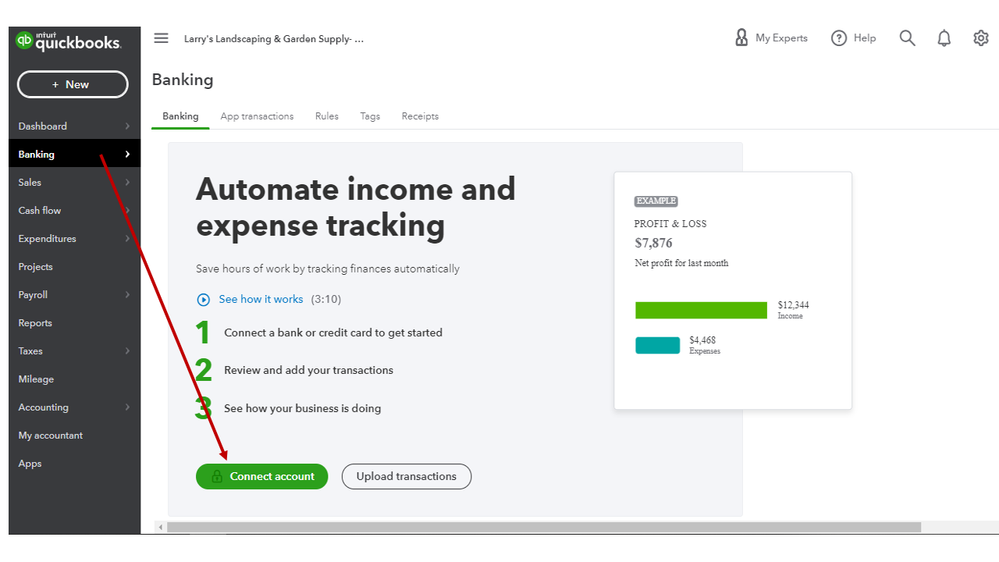Click the teal Expenses bar
This screenshot has height=562, width=999.
[x=658, y=345]
